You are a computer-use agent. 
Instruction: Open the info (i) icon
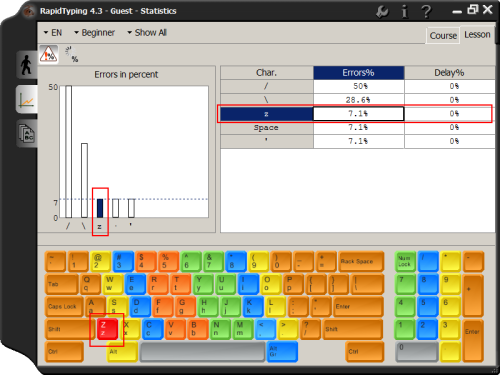(x=404, y=12)
